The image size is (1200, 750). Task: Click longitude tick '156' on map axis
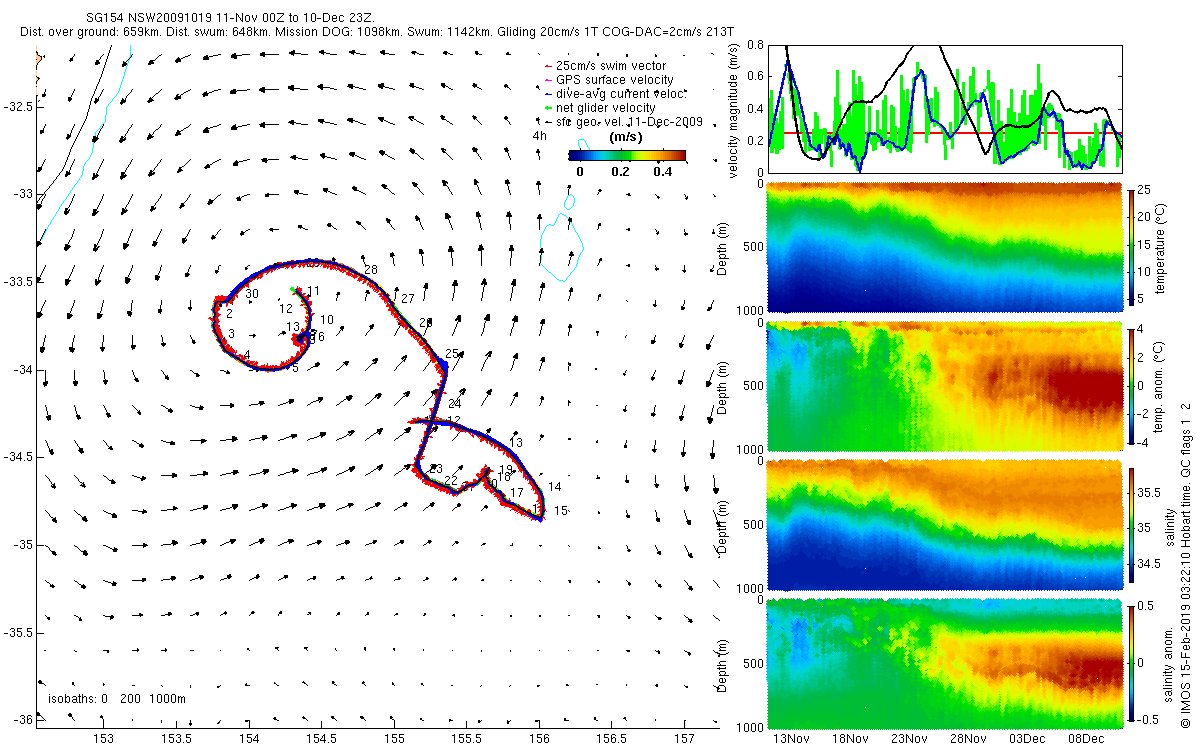tap(539, 738)
